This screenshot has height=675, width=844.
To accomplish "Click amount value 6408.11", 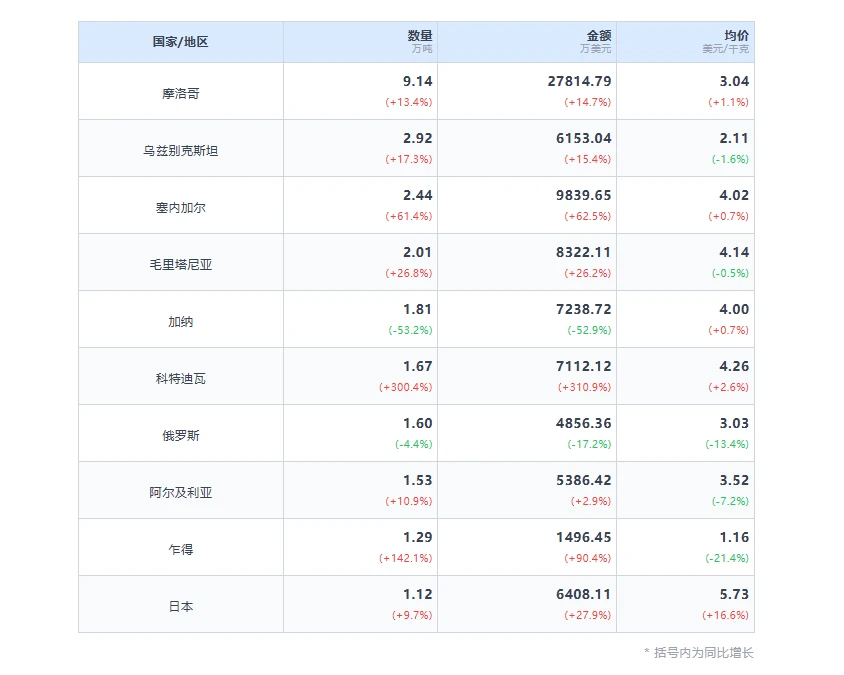I will tap(584, 595).
